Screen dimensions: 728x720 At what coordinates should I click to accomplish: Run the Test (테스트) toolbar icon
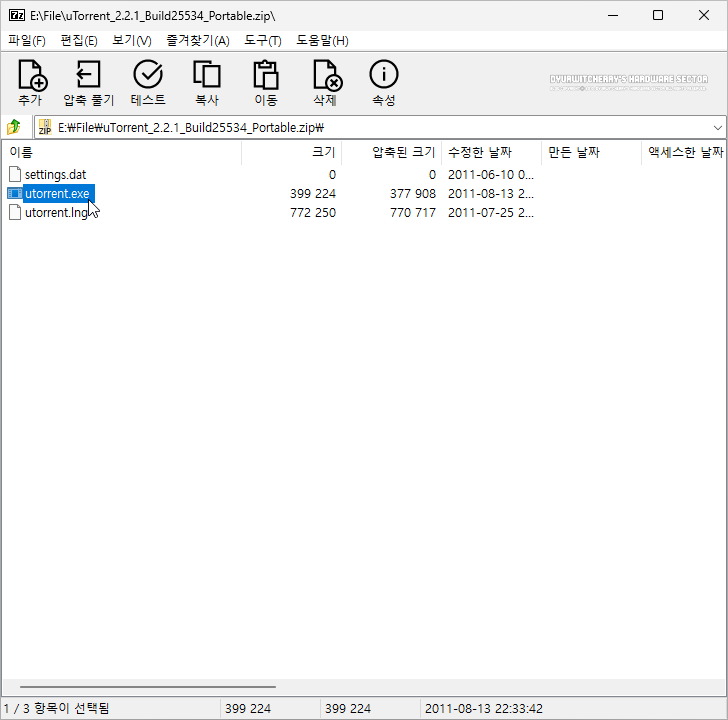pos(148,75)
